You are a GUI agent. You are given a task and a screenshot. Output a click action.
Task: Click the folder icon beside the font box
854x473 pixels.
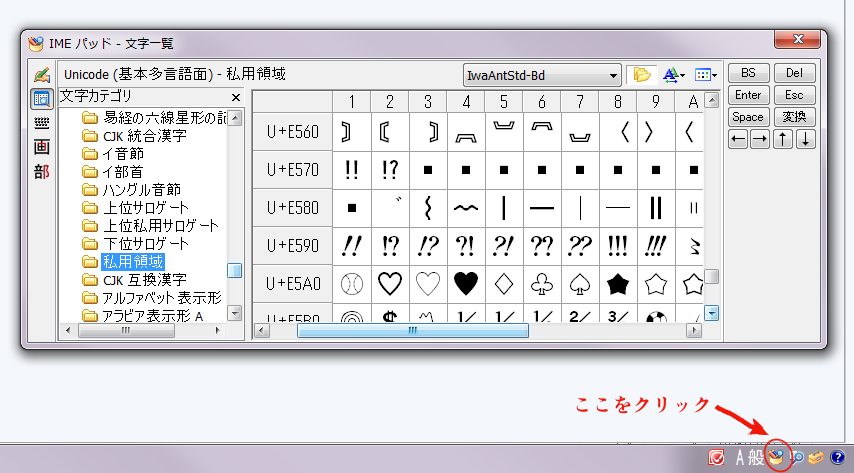coord(640,75)
